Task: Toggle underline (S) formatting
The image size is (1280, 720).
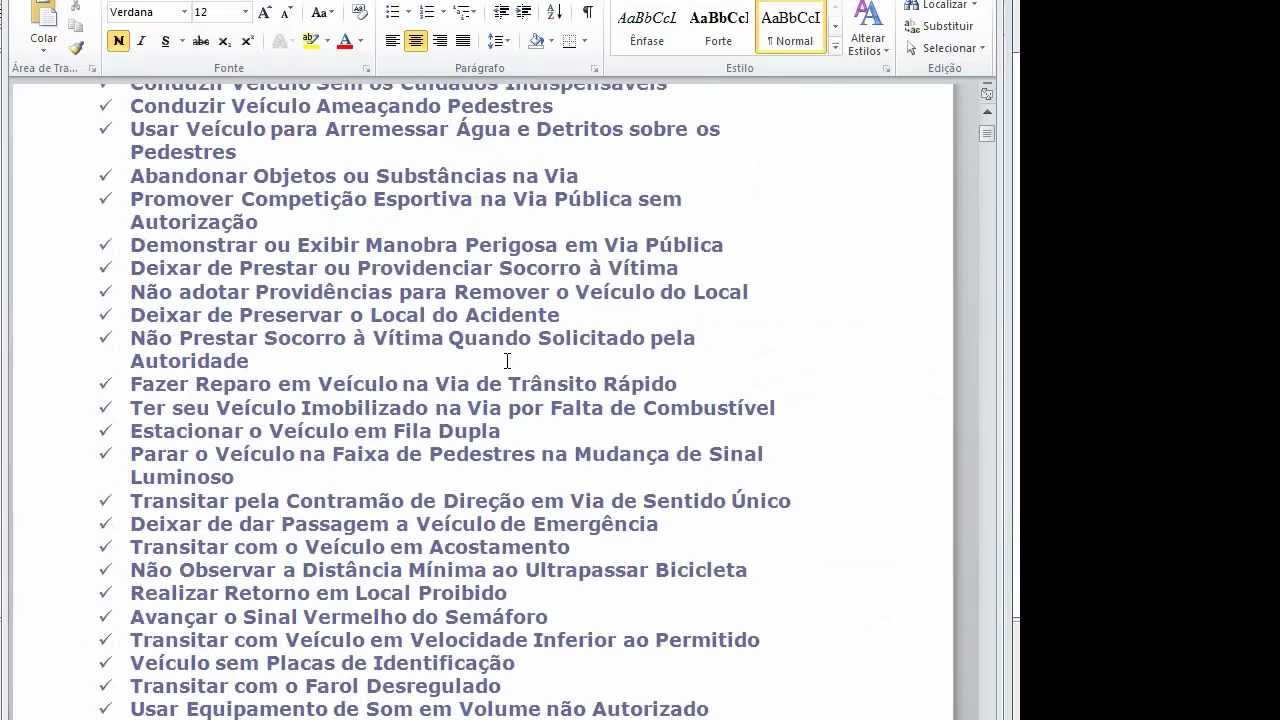Action: (165, 41)
